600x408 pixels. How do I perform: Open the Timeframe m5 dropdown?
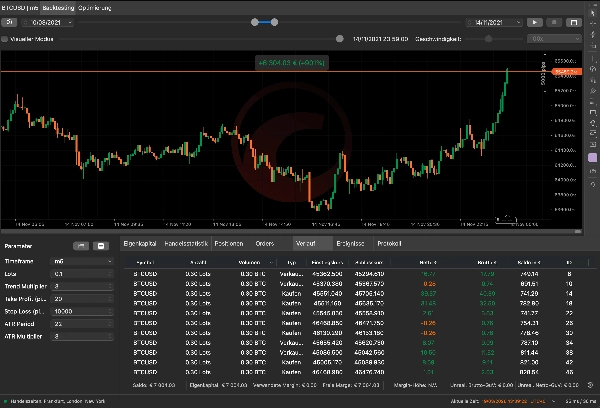(x=82, y=261)
